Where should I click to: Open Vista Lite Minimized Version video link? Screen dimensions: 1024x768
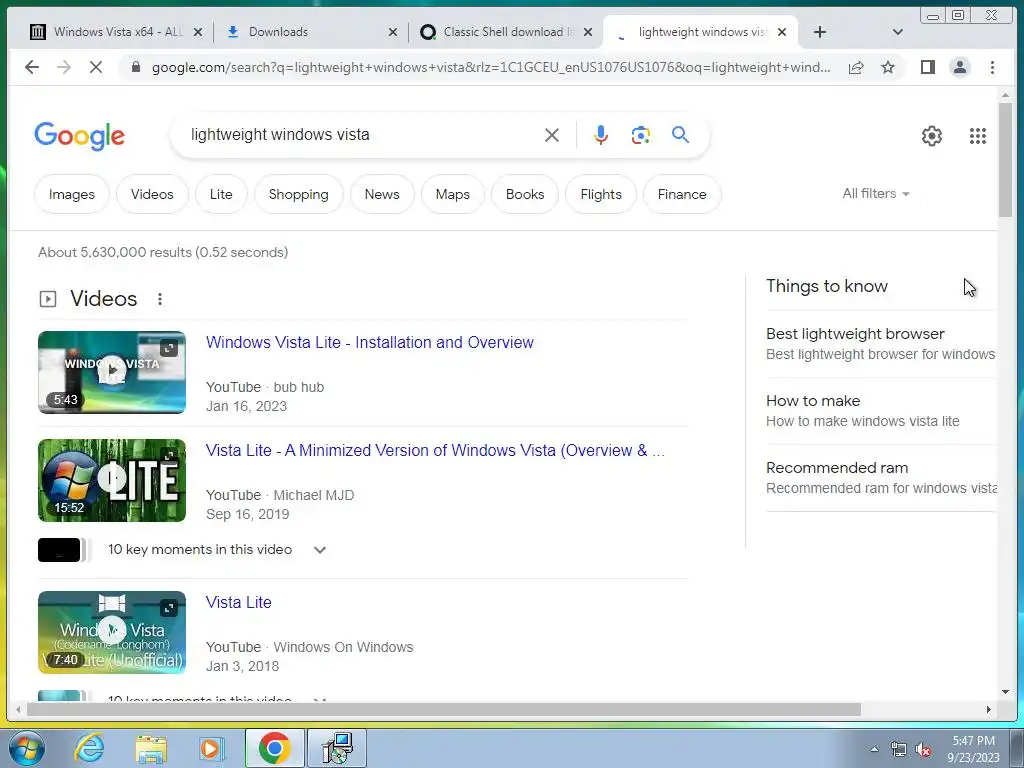tap(435, 451)
